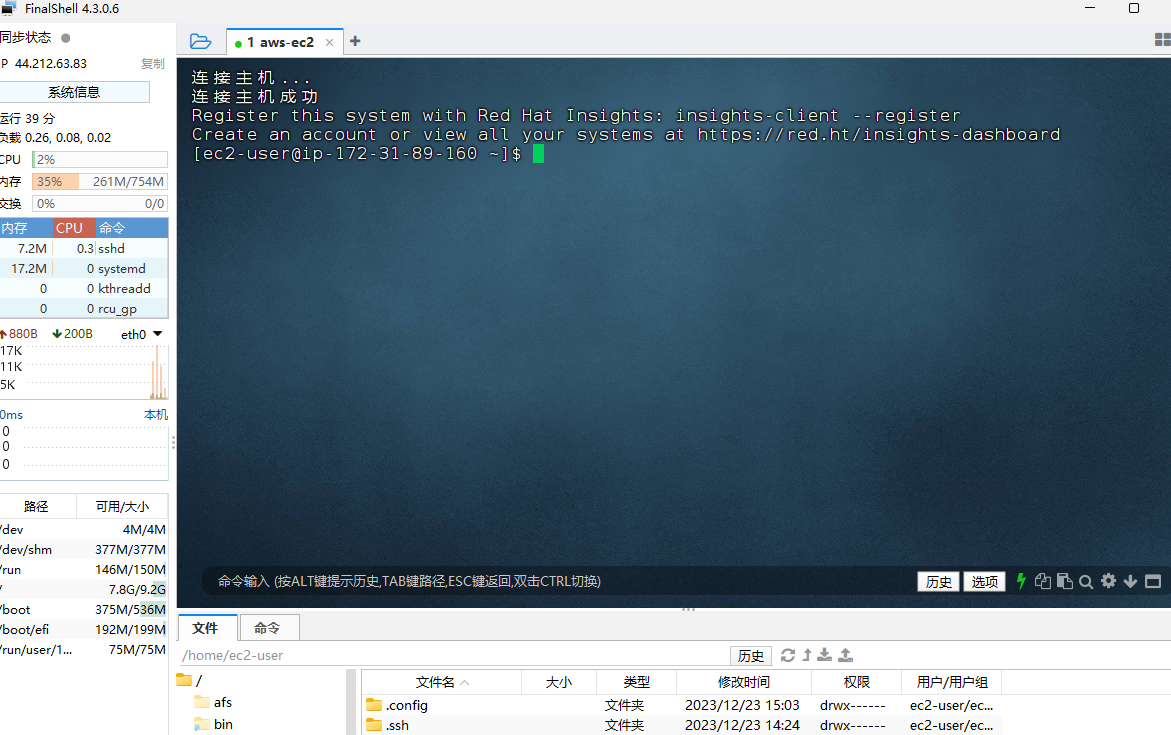This screenshot has height=735, width=1171.
Task: Click the 系统信息 button
Action: [x=74, y=92]
